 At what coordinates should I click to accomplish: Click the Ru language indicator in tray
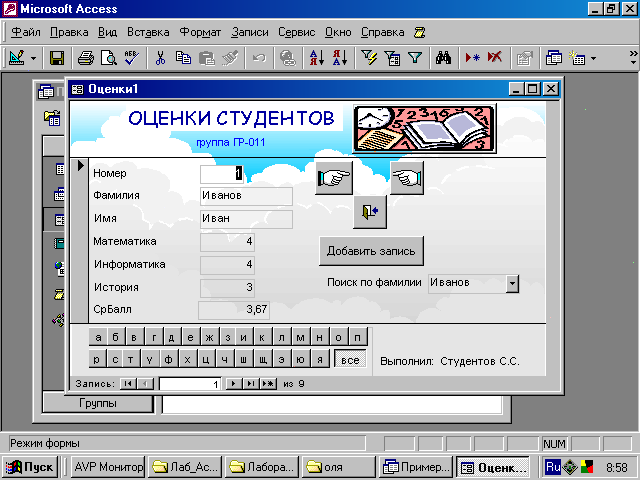pos(553,467)
